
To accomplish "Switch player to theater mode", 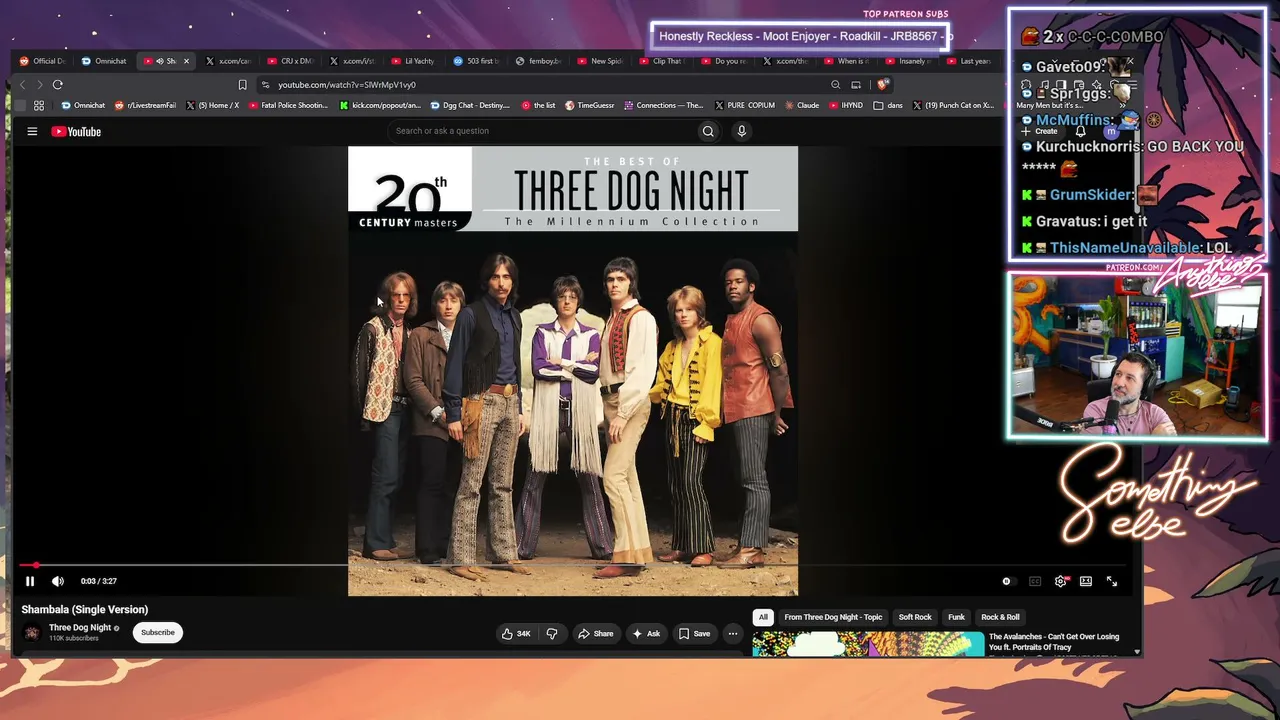I will point(1086,581).
